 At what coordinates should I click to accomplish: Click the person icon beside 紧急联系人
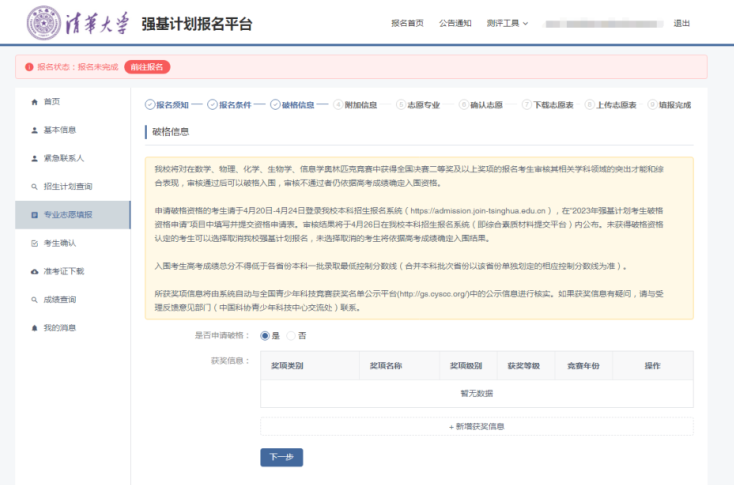pyautogui.click(x=34, y=158)
